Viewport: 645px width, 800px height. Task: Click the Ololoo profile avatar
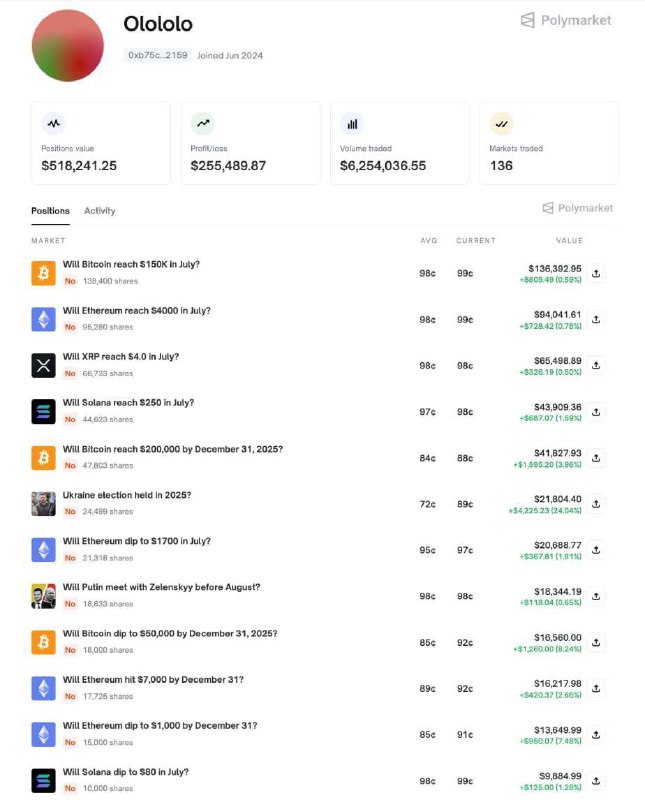pos(69,47)
